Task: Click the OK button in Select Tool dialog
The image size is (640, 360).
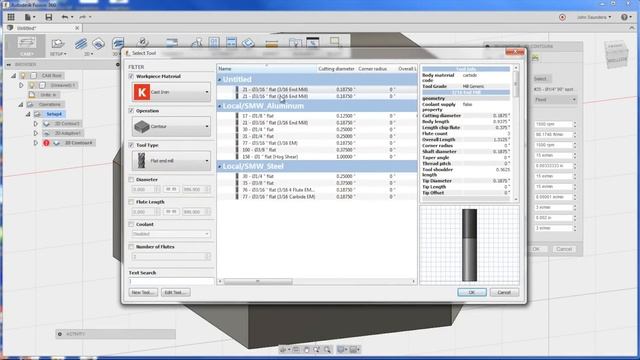Action: 472,292
